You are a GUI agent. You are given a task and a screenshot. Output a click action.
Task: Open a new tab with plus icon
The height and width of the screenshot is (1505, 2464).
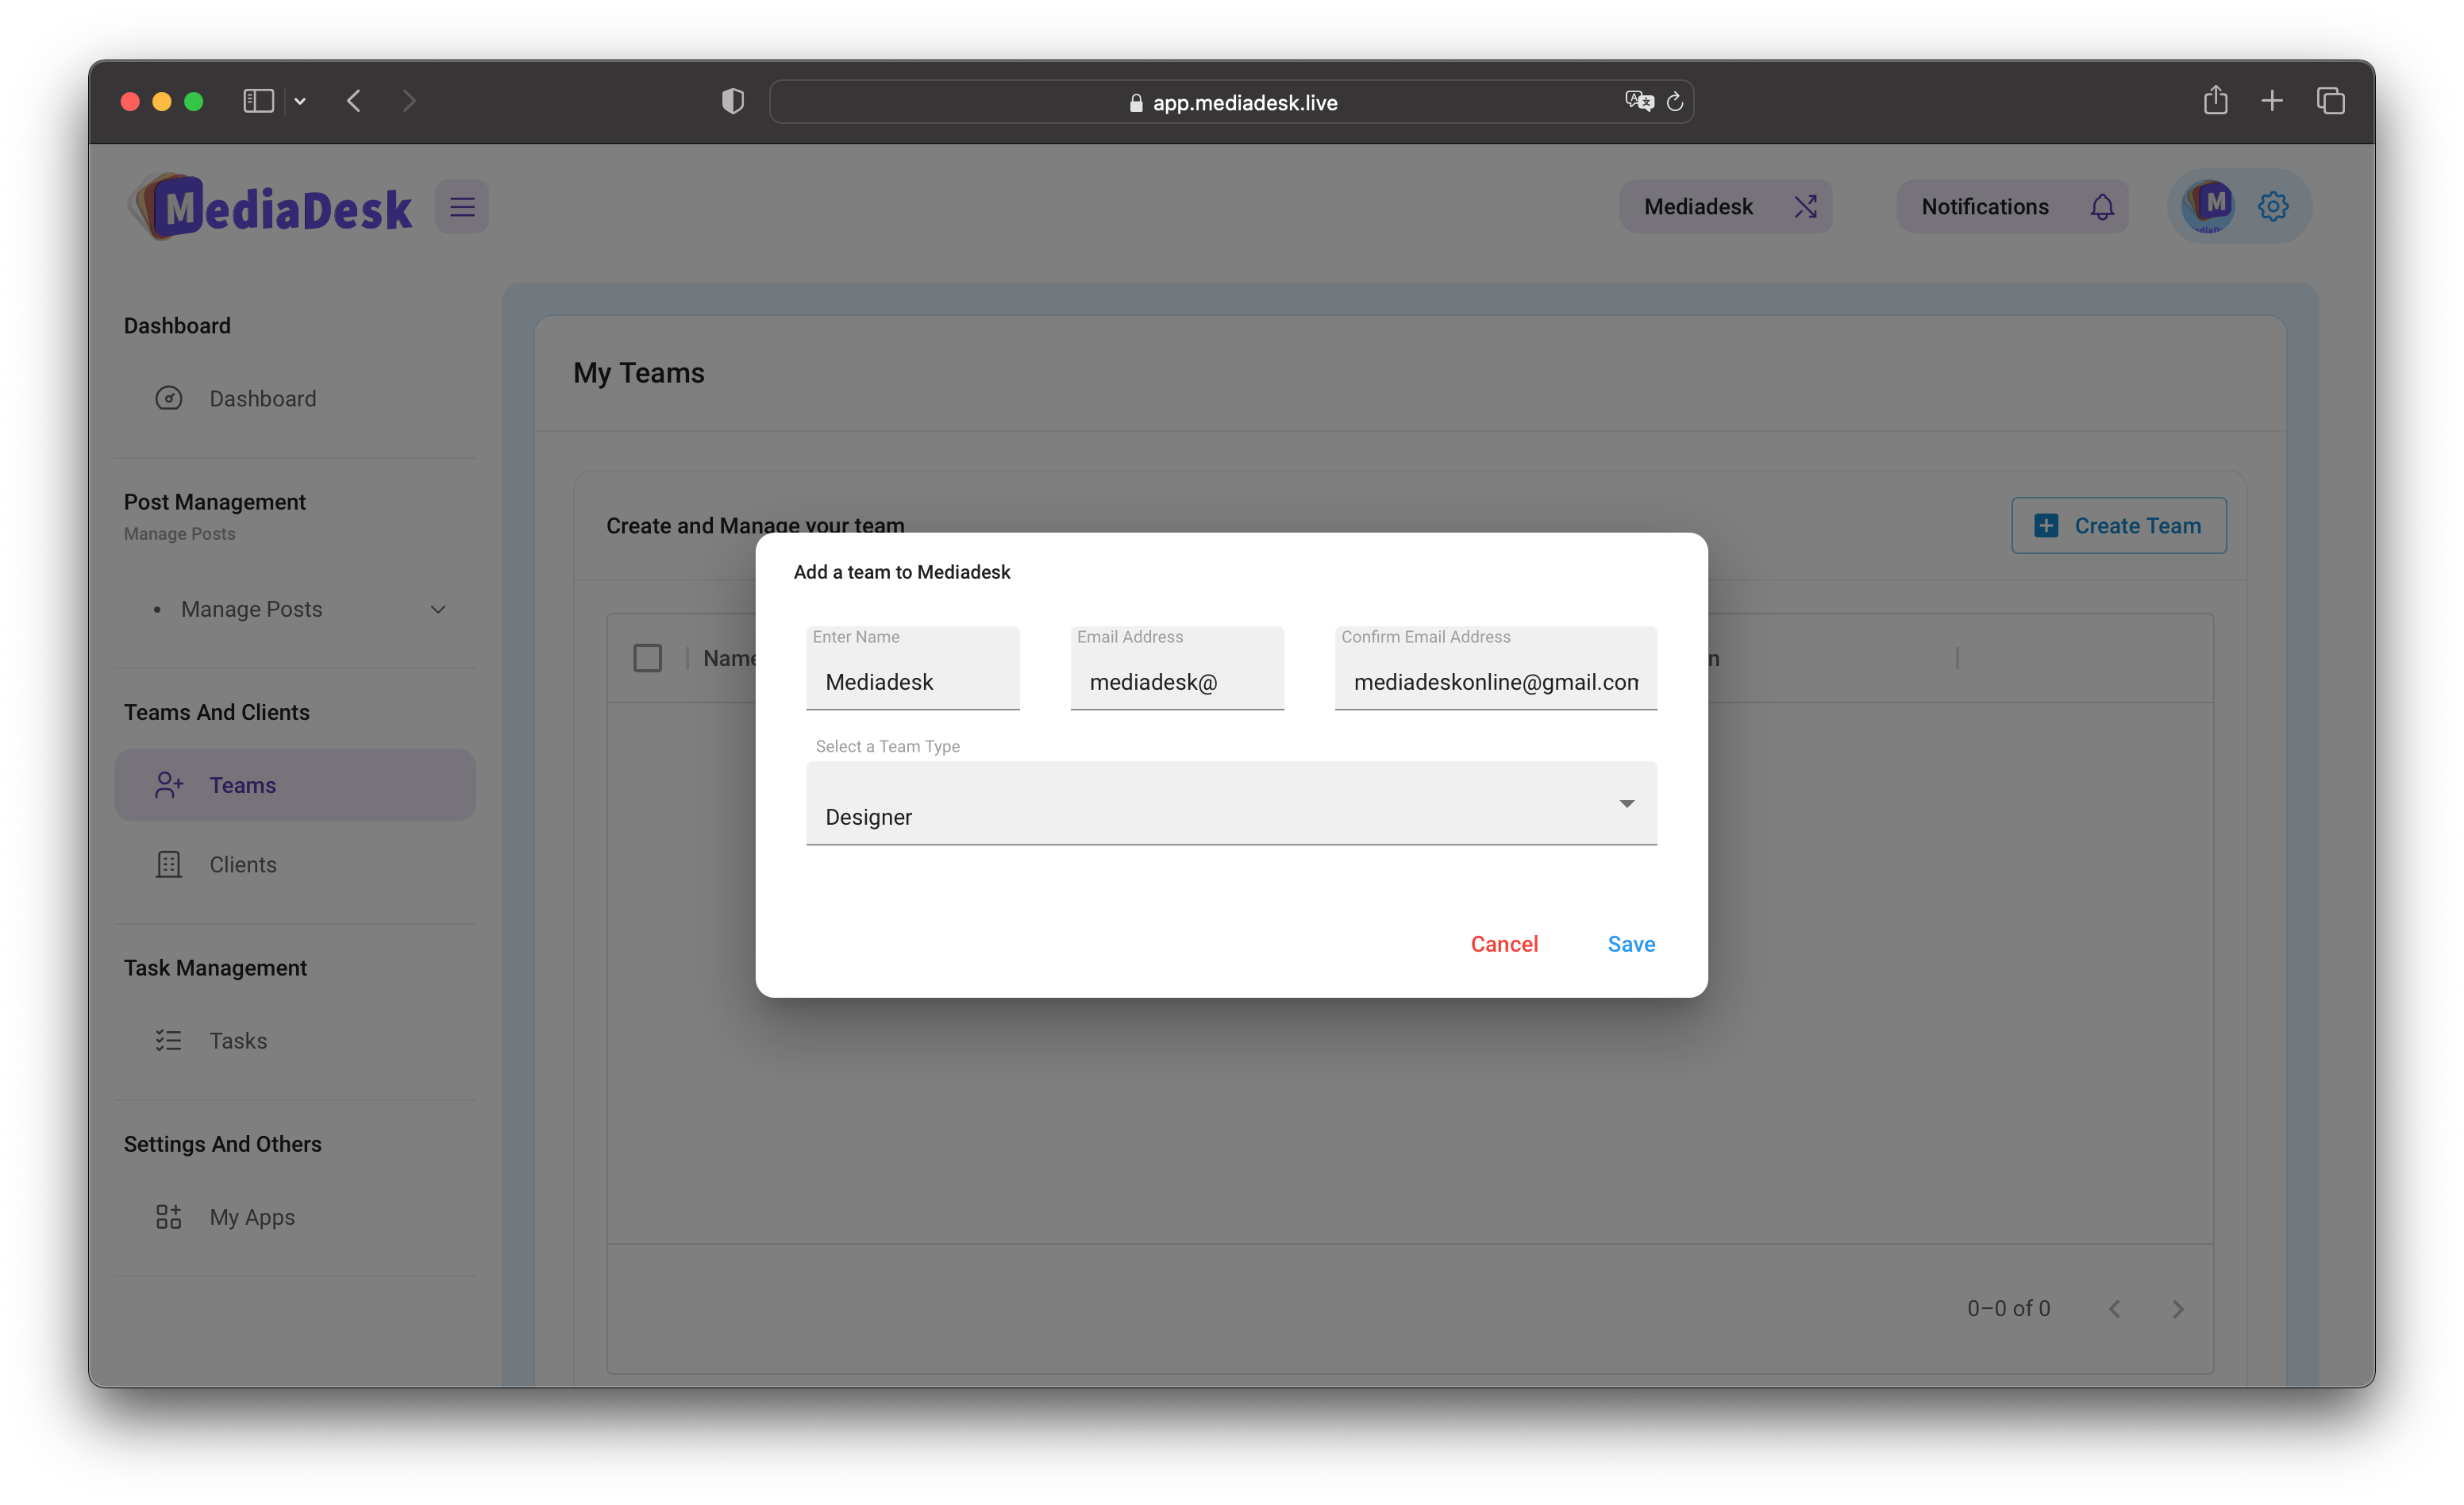click(2272, 101)
